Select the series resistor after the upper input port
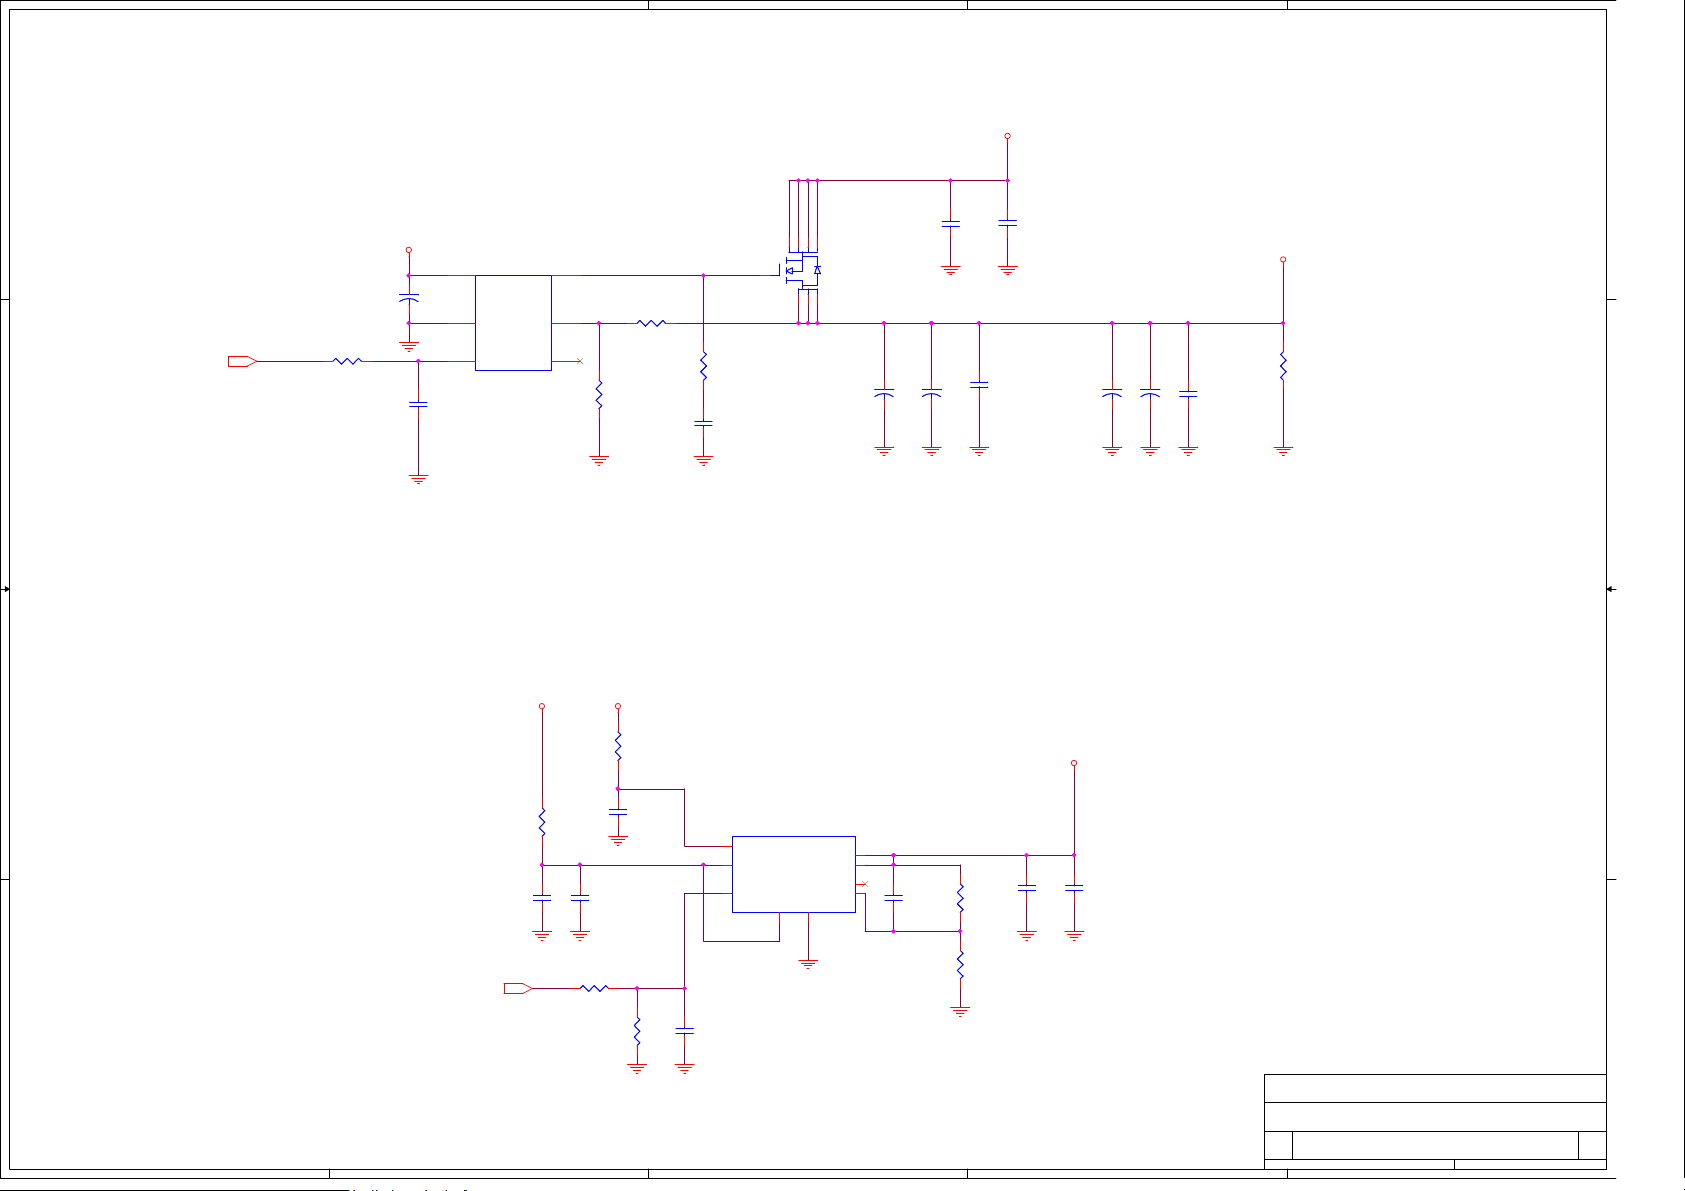 (x=347, y=361)
